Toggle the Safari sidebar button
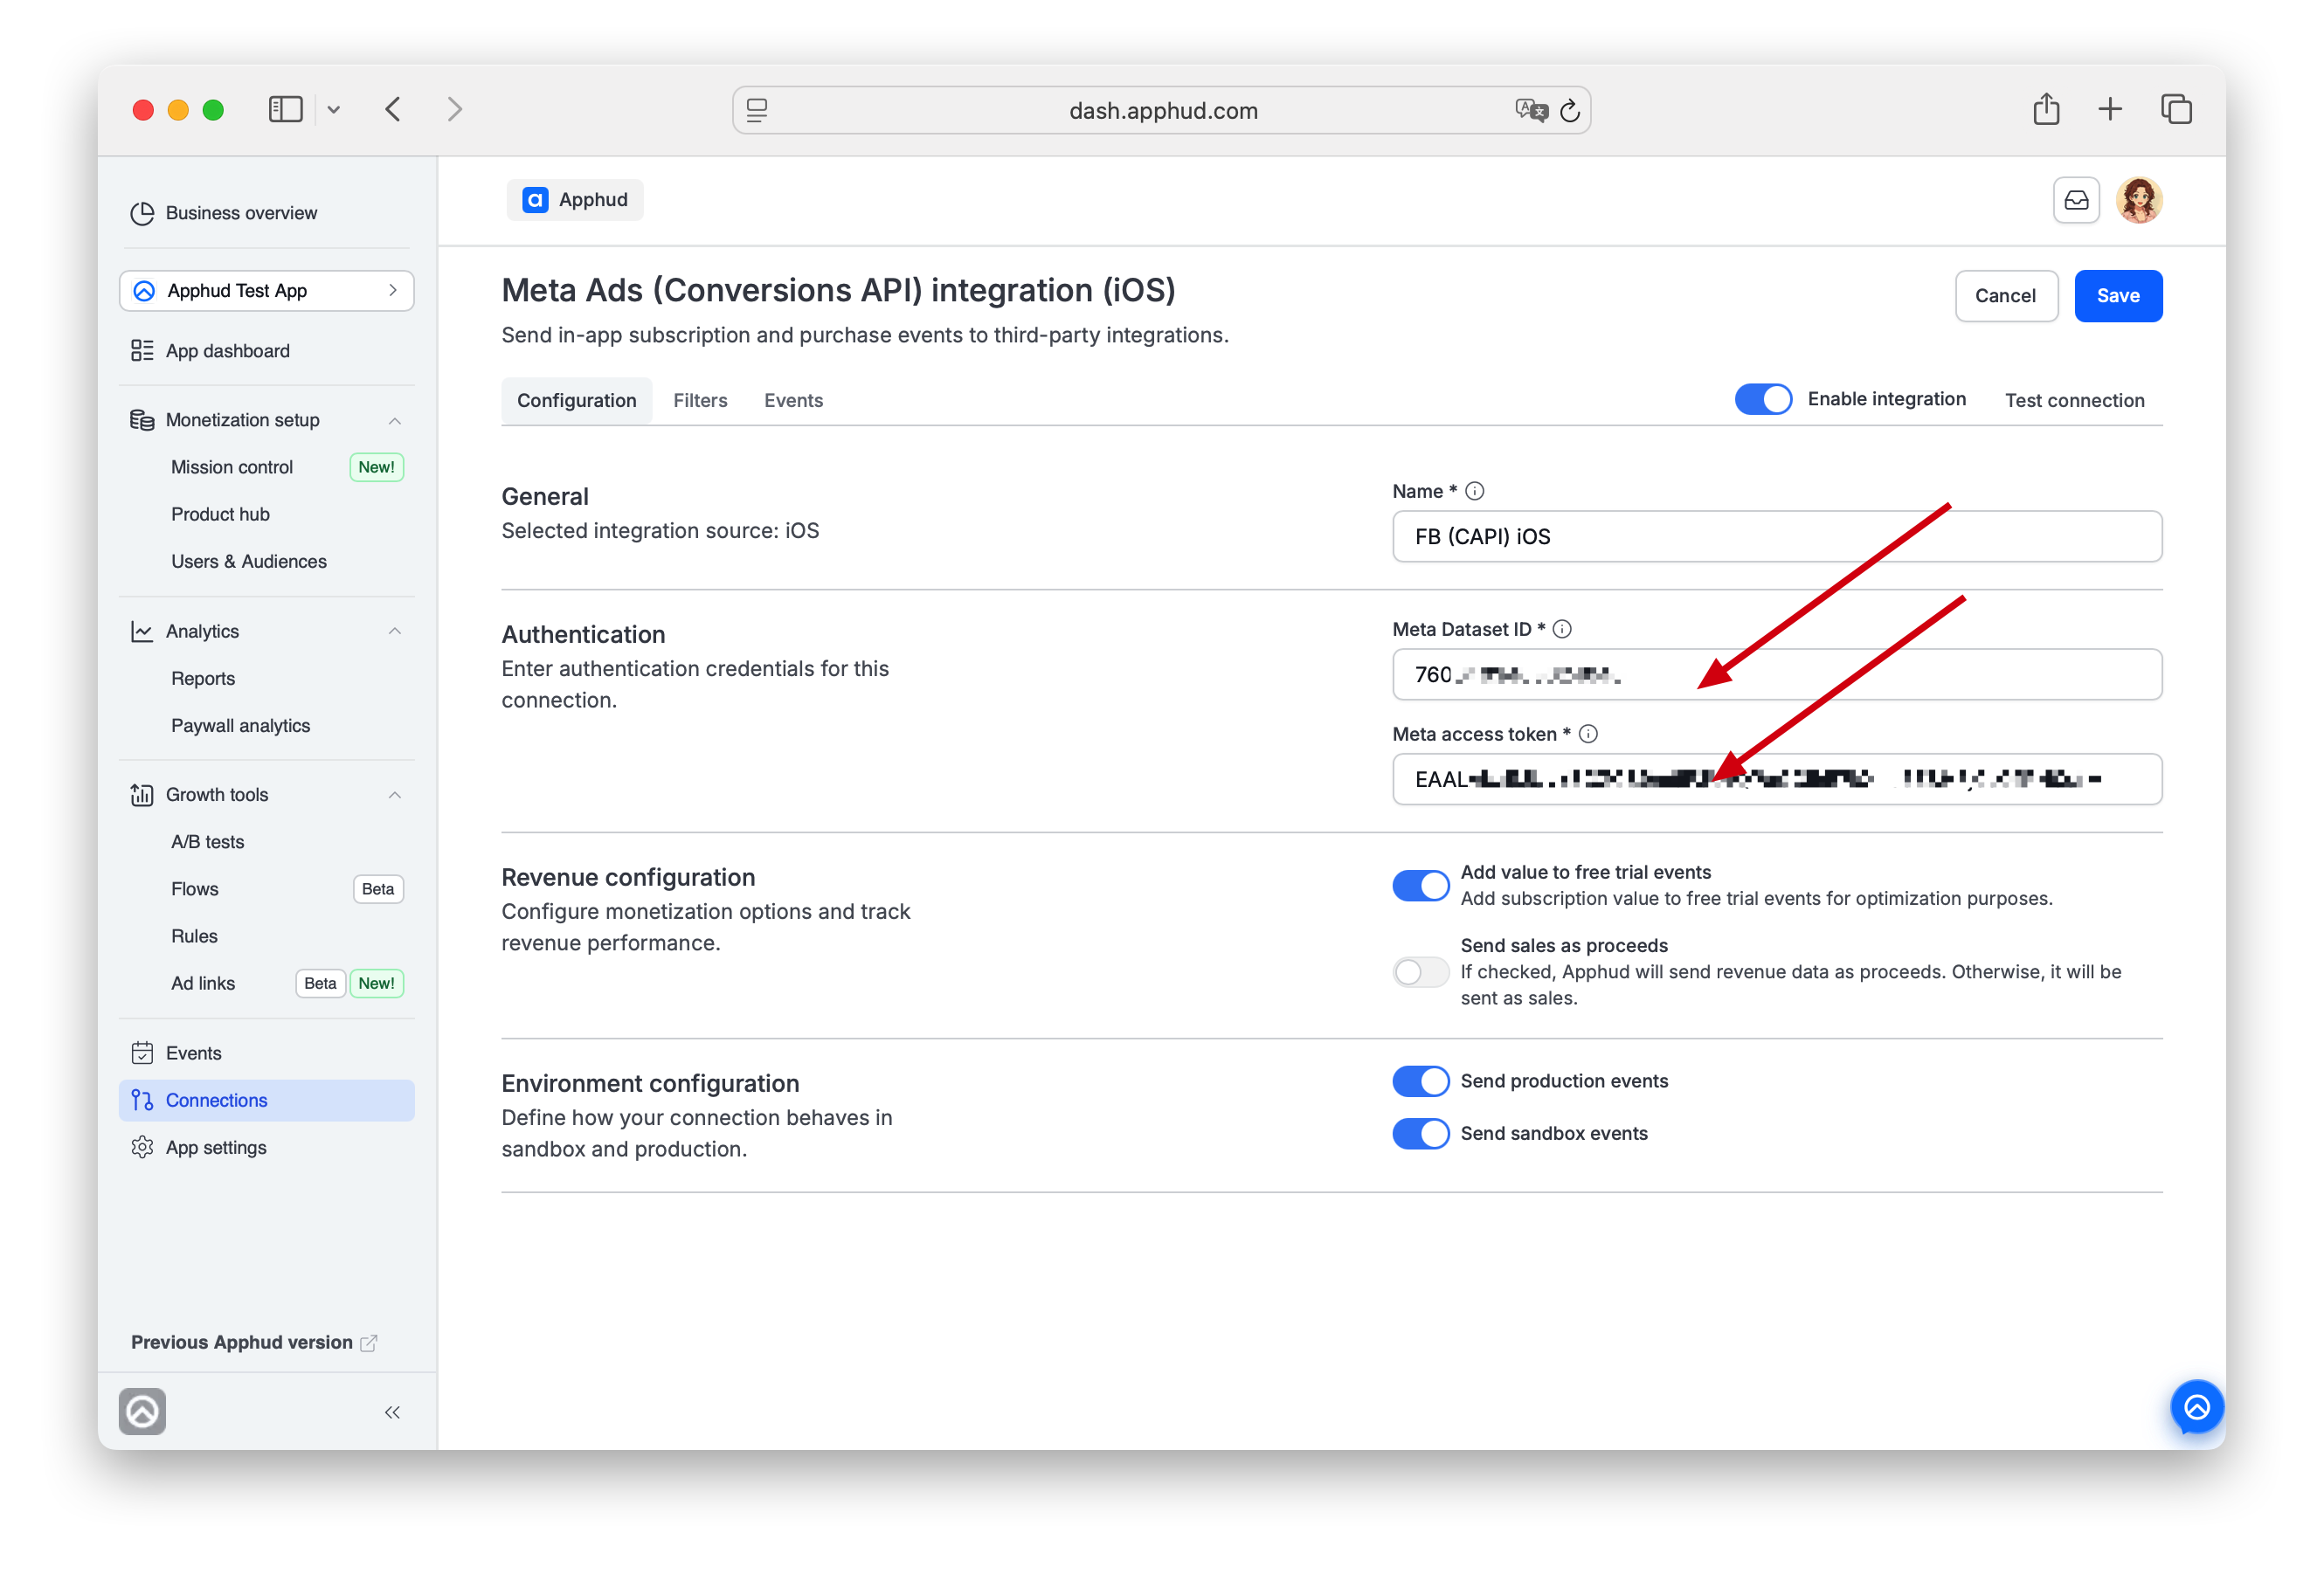The height and width of the screenshot is (1581, 2324). pyautogui.click(x=285, y=109)
